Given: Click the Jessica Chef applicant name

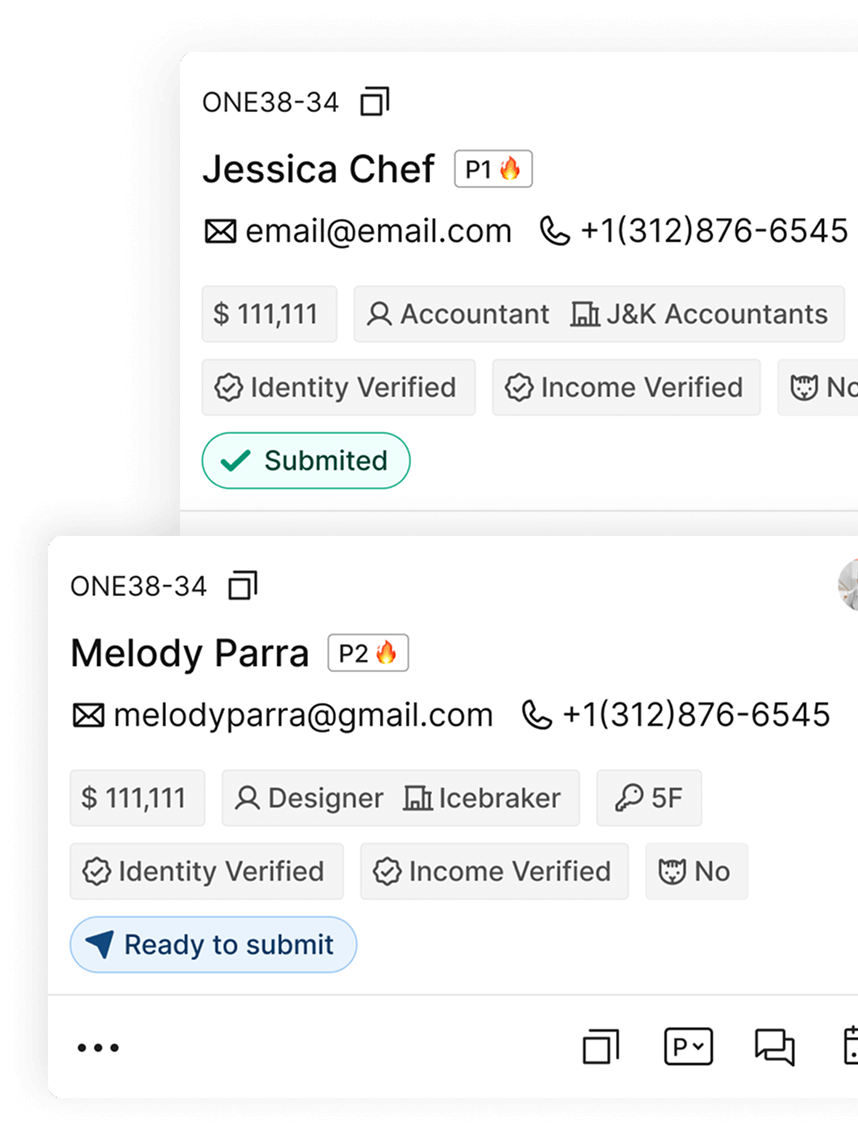Looking at the screenshot, I should (x=318, y=170).
